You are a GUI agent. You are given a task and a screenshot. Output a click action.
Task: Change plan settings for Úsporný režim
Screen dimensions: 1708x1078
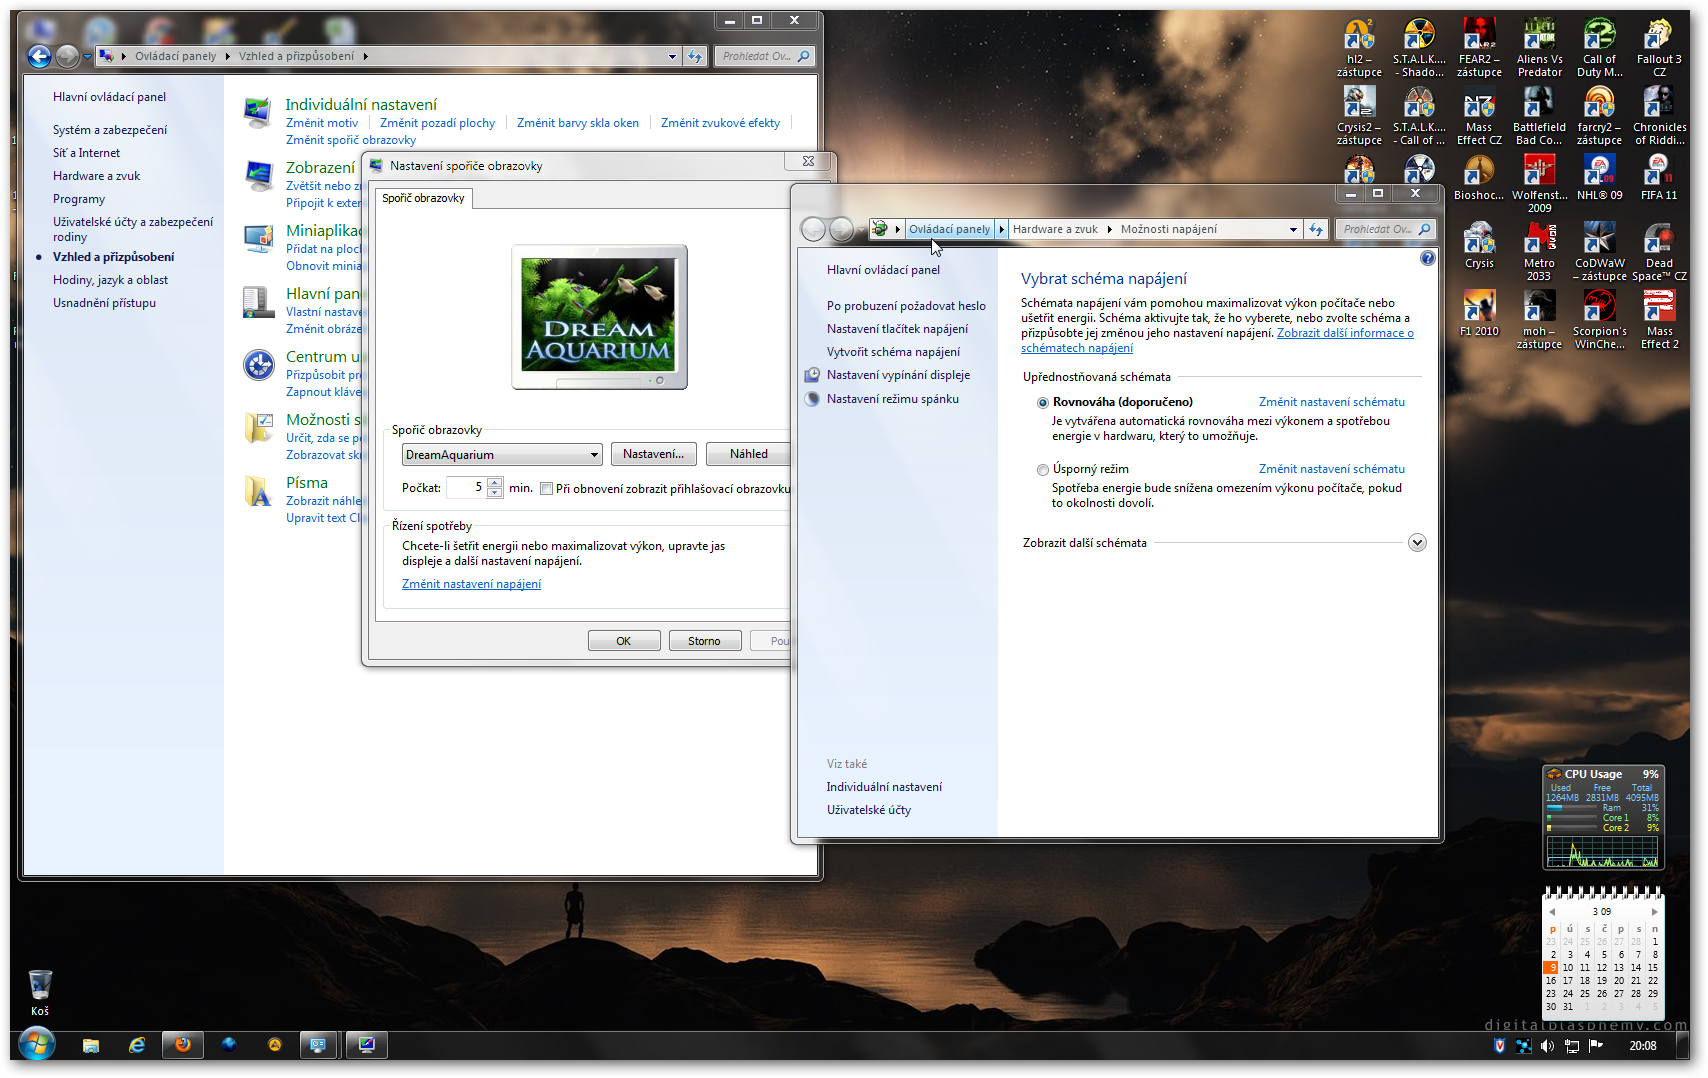[1331, 469]
